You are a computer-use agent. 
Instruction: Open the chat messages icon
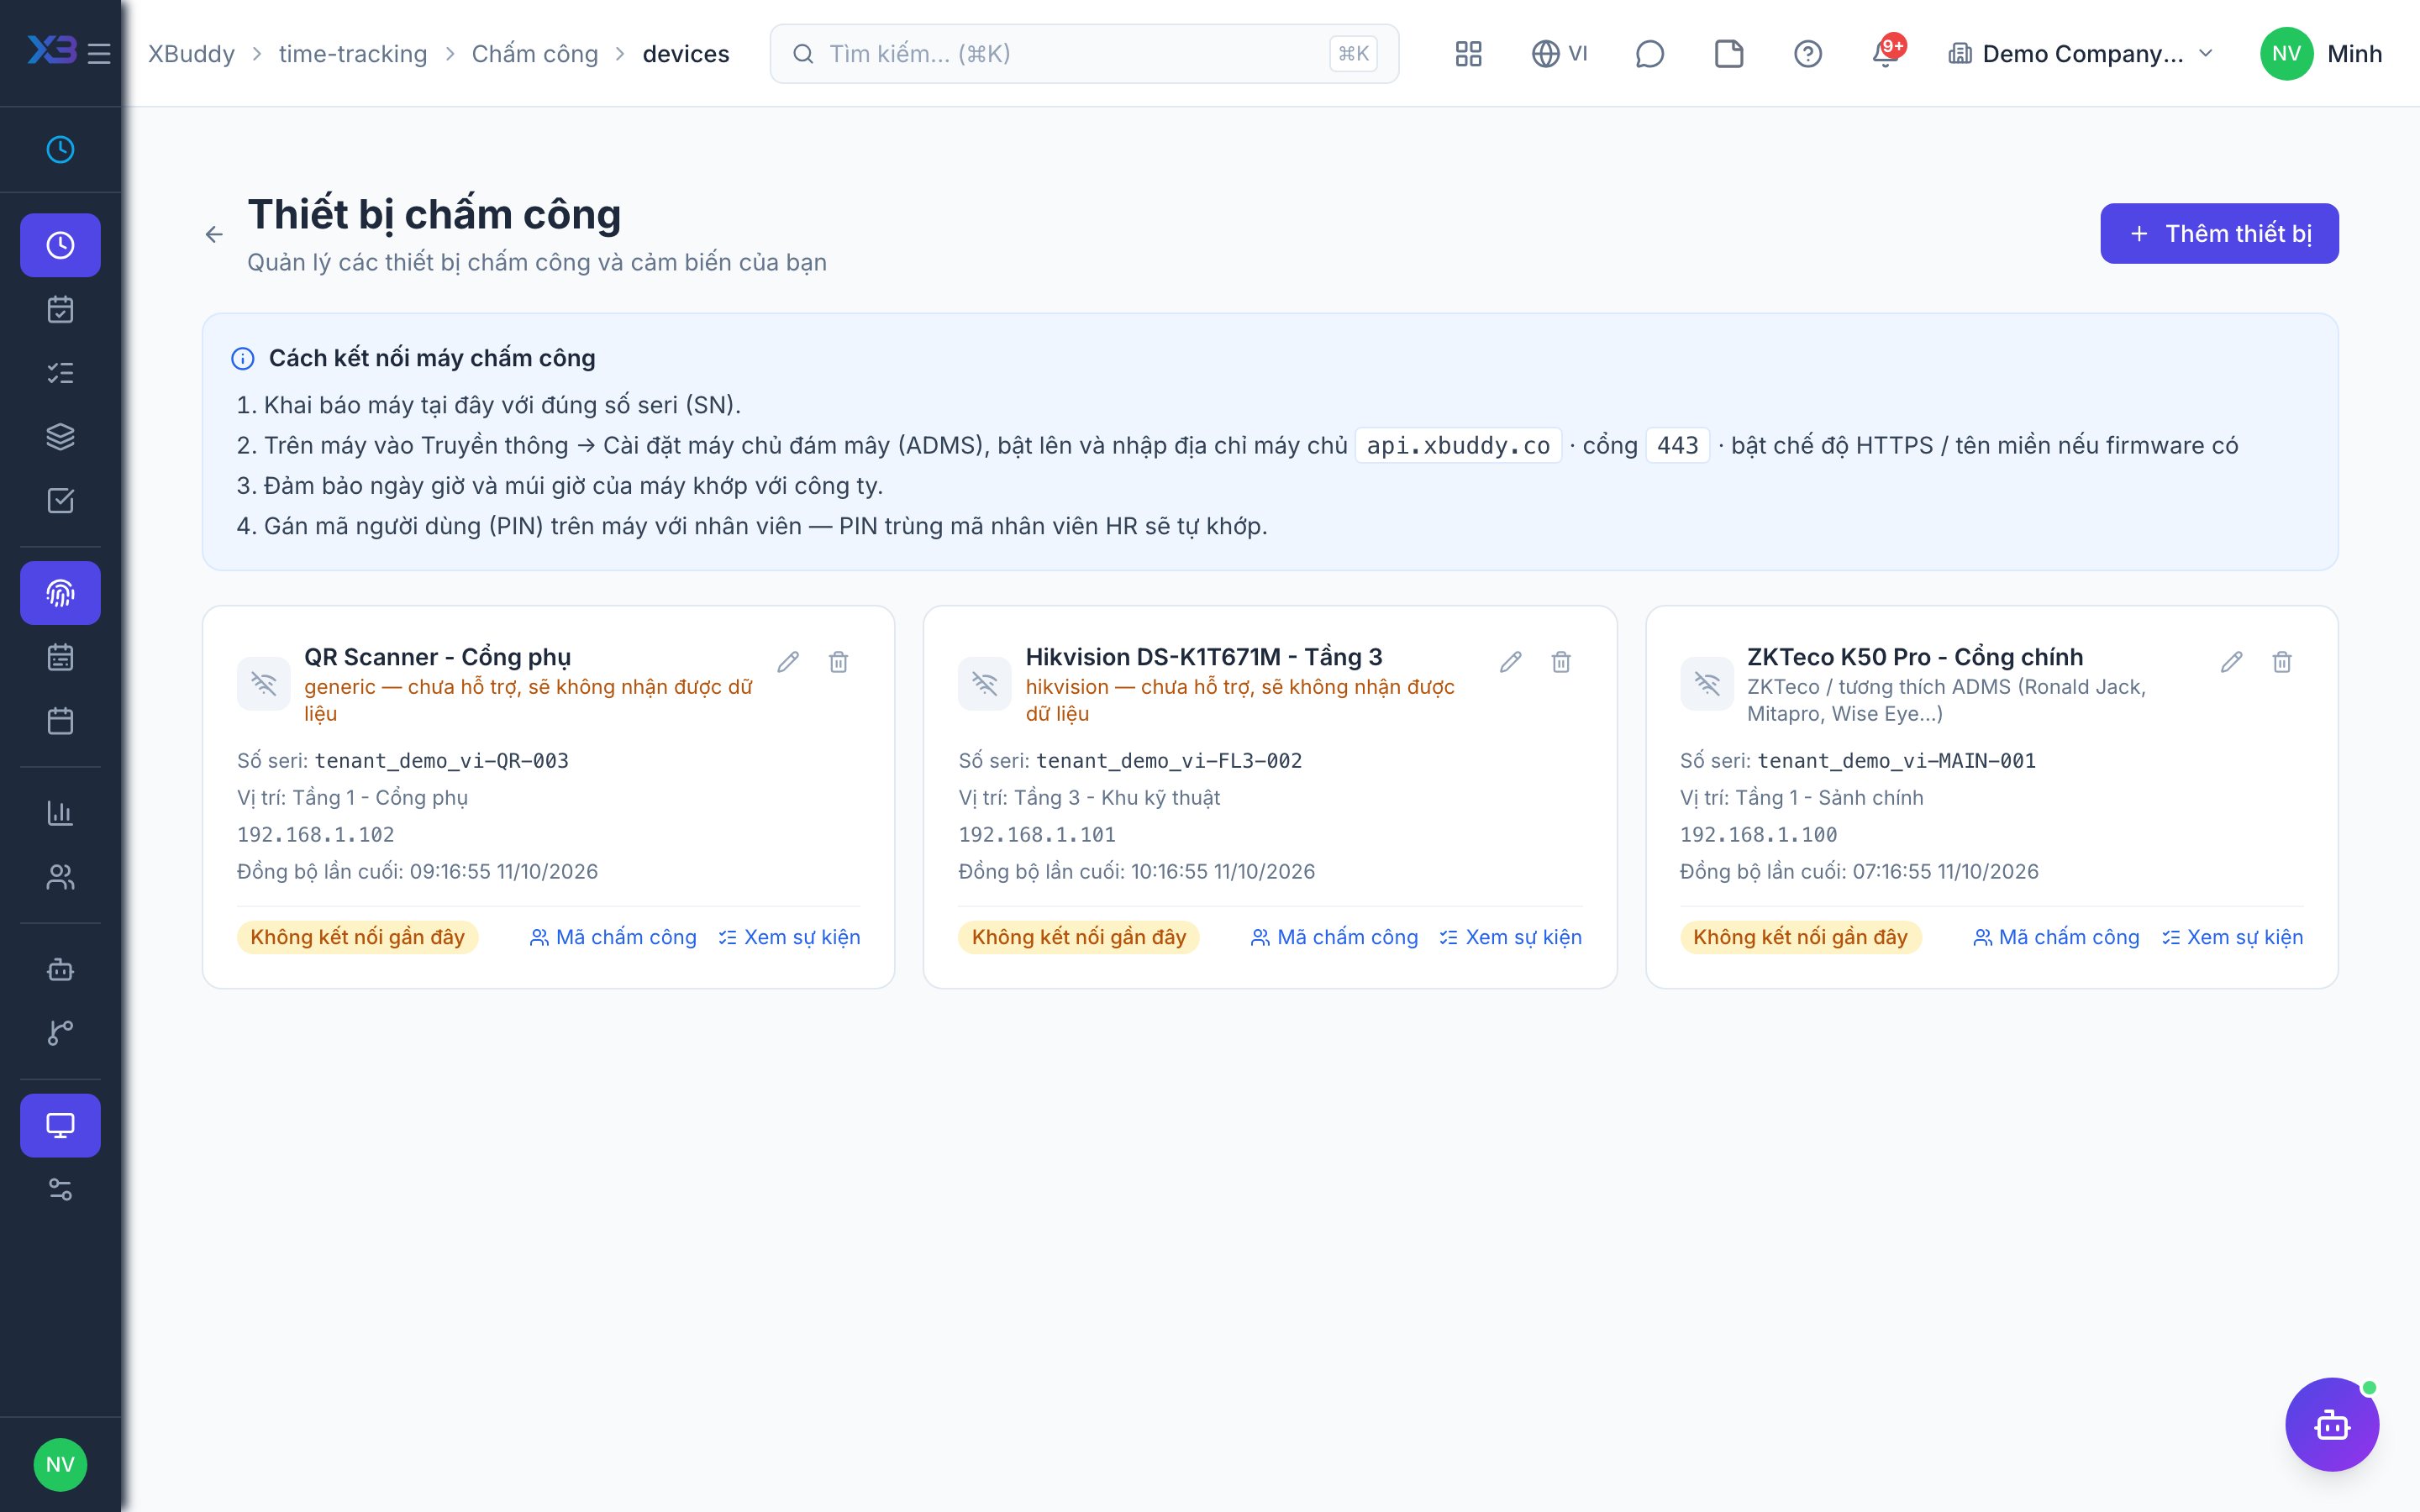pyautogui.click(x=1649, y=53)
